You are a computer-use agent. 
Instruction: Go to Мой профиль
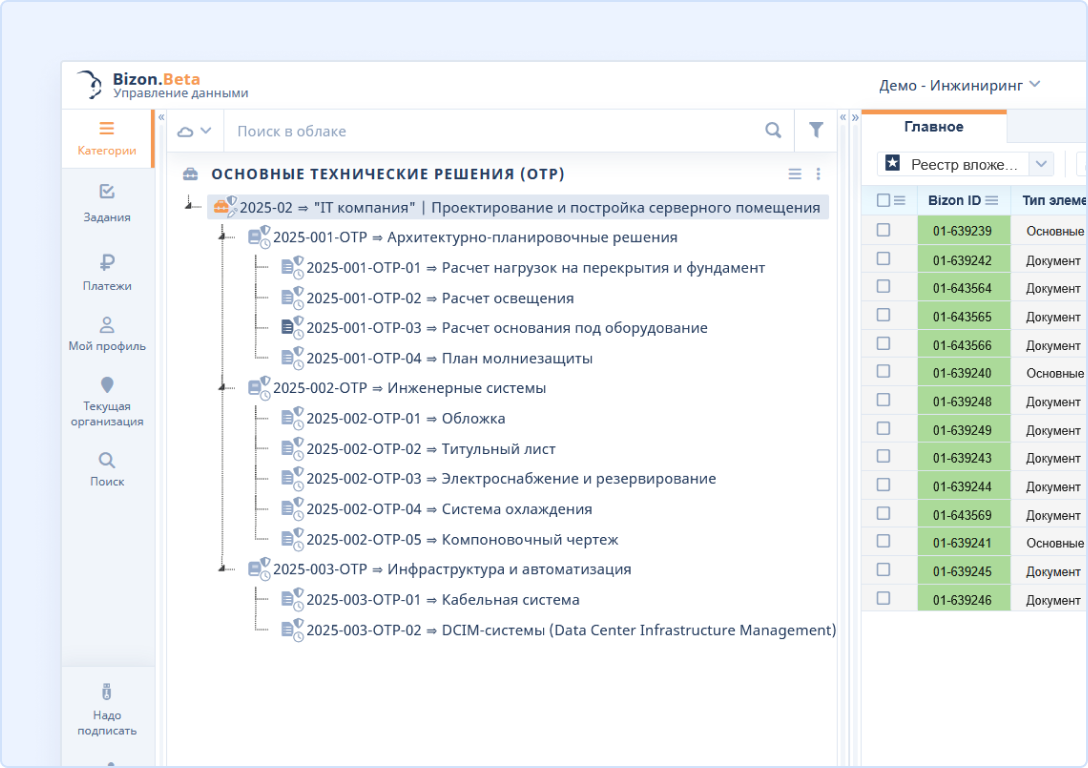(106, 334)
